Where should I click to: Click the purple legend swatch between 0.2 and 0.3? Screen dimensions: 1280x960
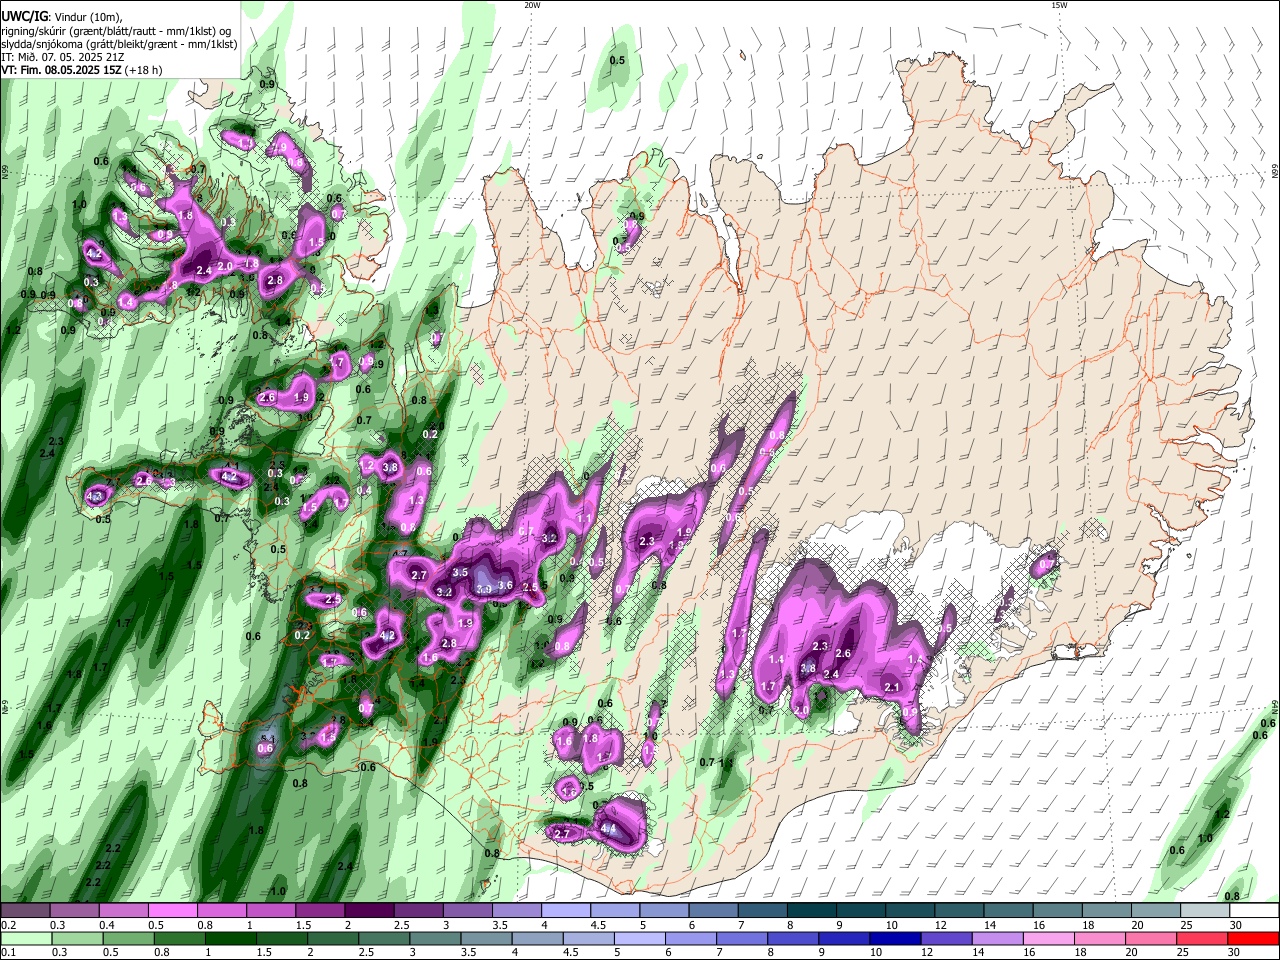coord(27,910)
